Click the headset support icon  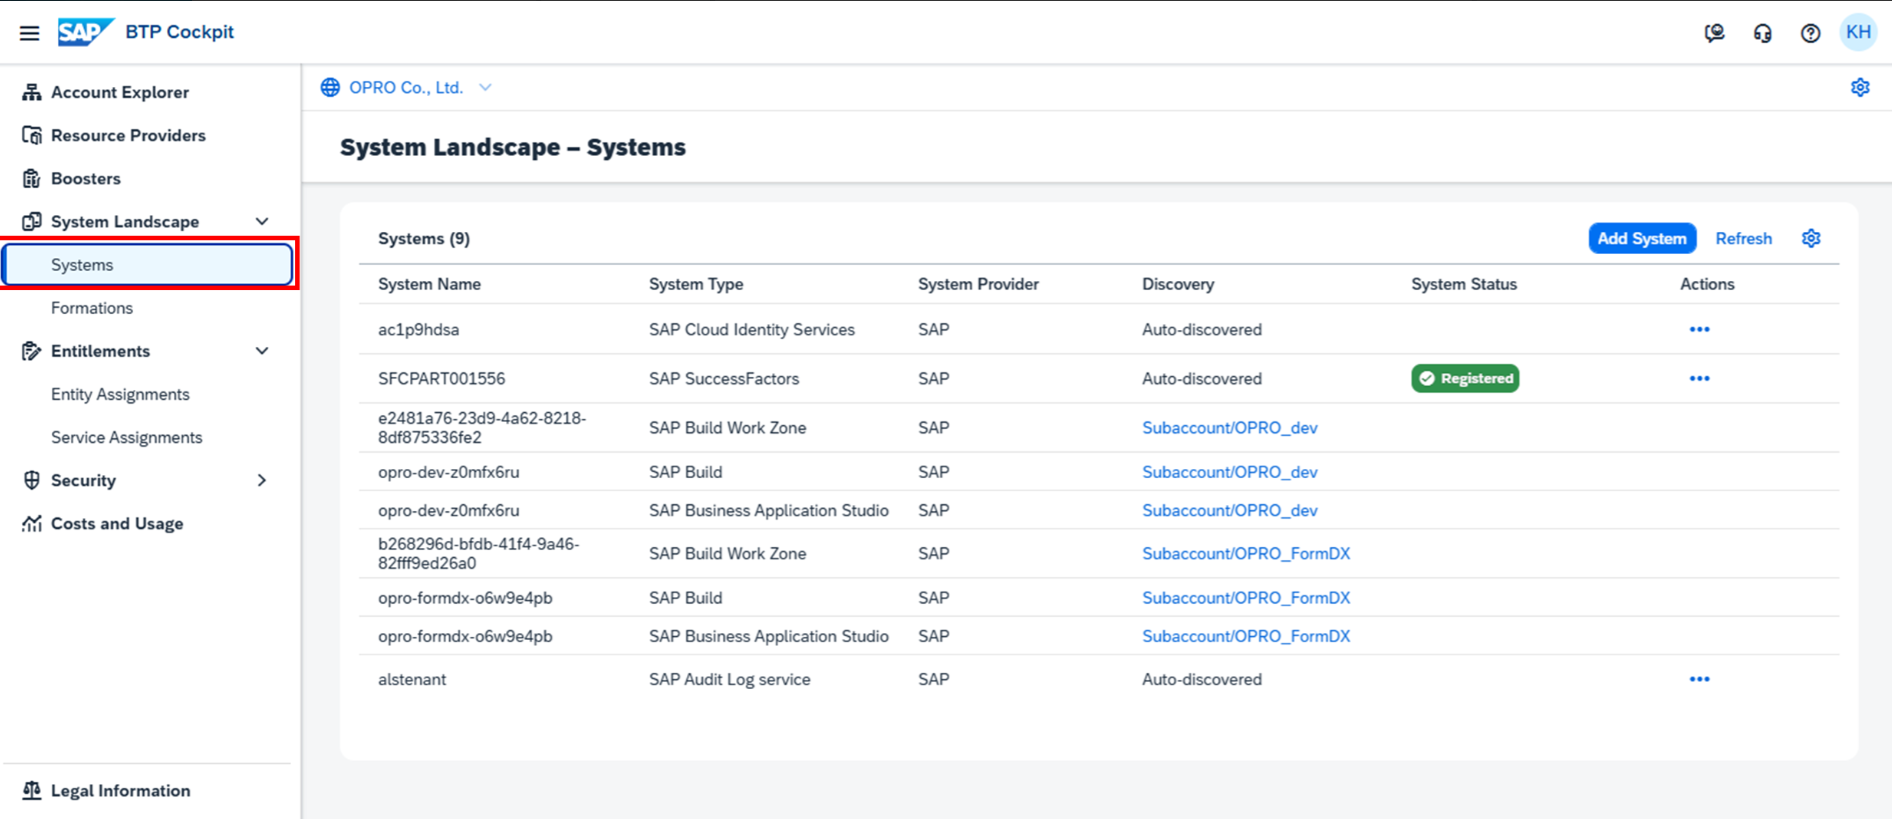click(x=1762, y=33)
